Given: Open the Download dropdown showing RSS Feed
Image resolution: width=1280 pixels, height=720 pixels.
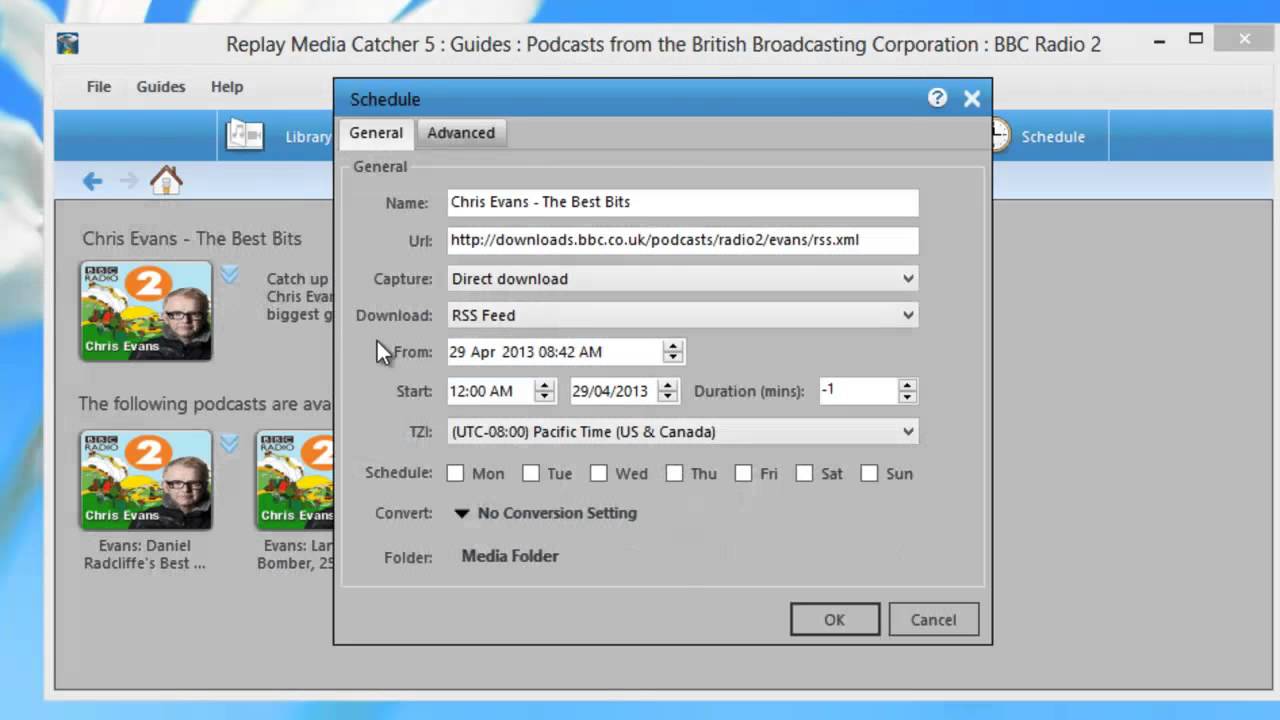Looking at the screenshot, I should click(683, 315).
